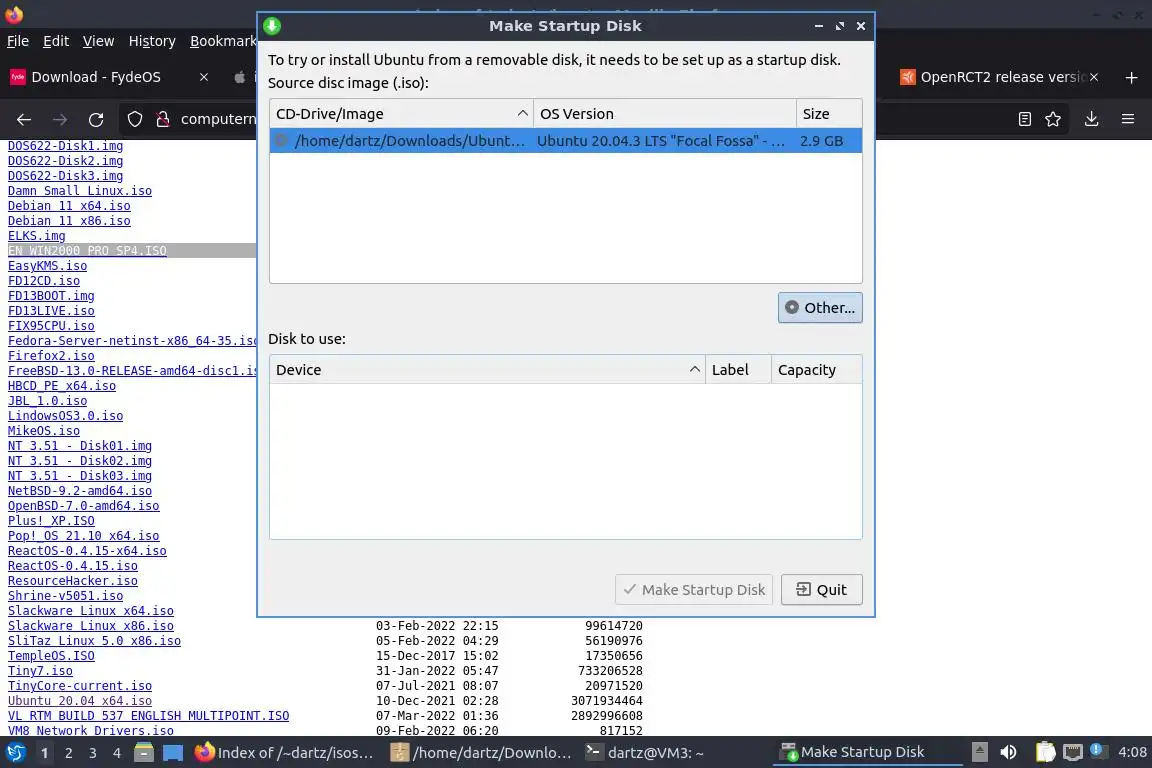Viewport: 1152px width, 768px height.
Task: Sort by Device column header
Action: pyautogui.click(x=487, y=370)
